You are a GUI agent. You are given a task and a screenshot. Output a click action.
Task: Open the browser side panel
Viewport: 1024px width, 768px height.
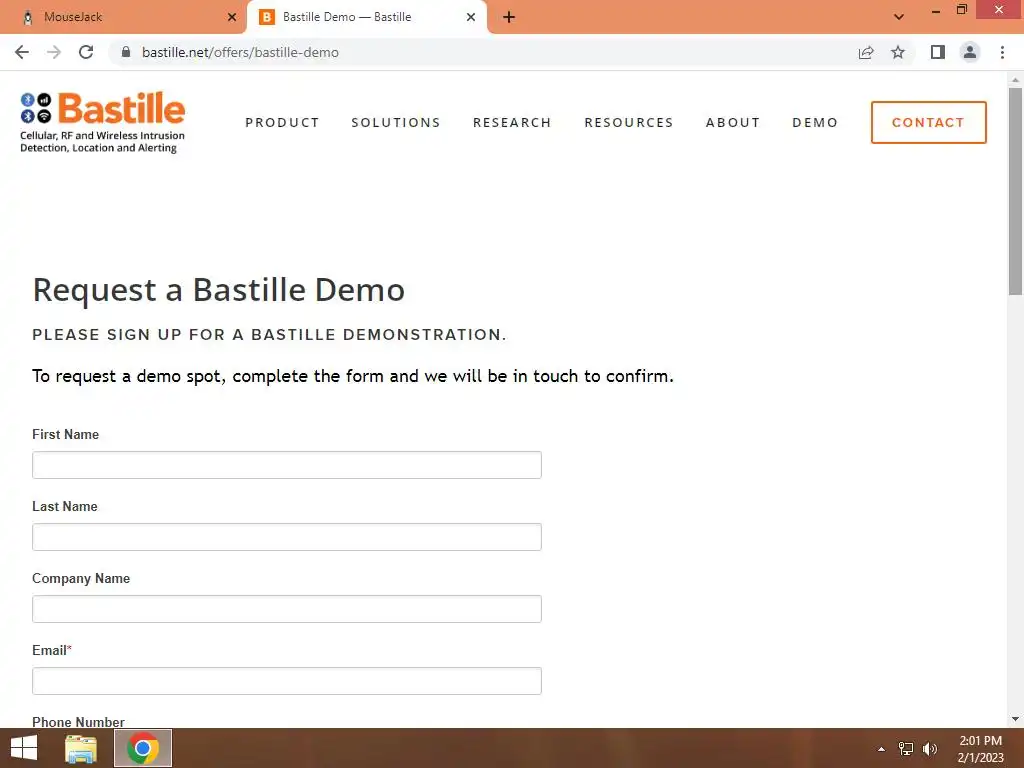point(938,52)
